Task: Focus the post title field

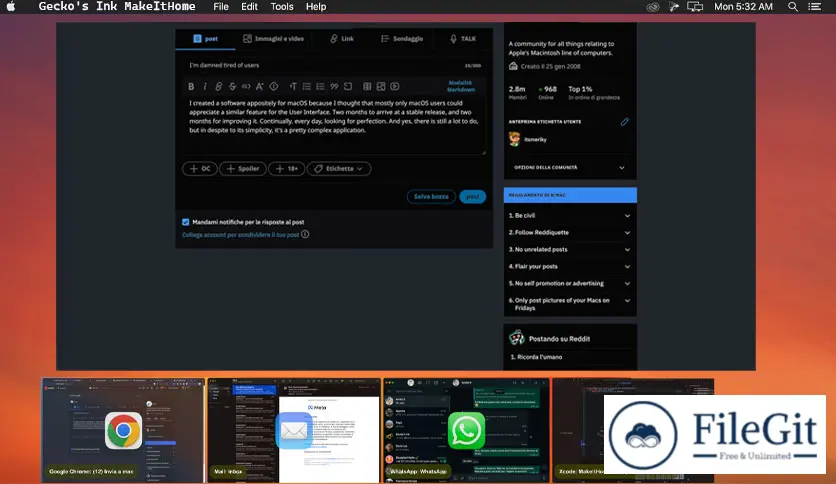Action: [334, 65]
